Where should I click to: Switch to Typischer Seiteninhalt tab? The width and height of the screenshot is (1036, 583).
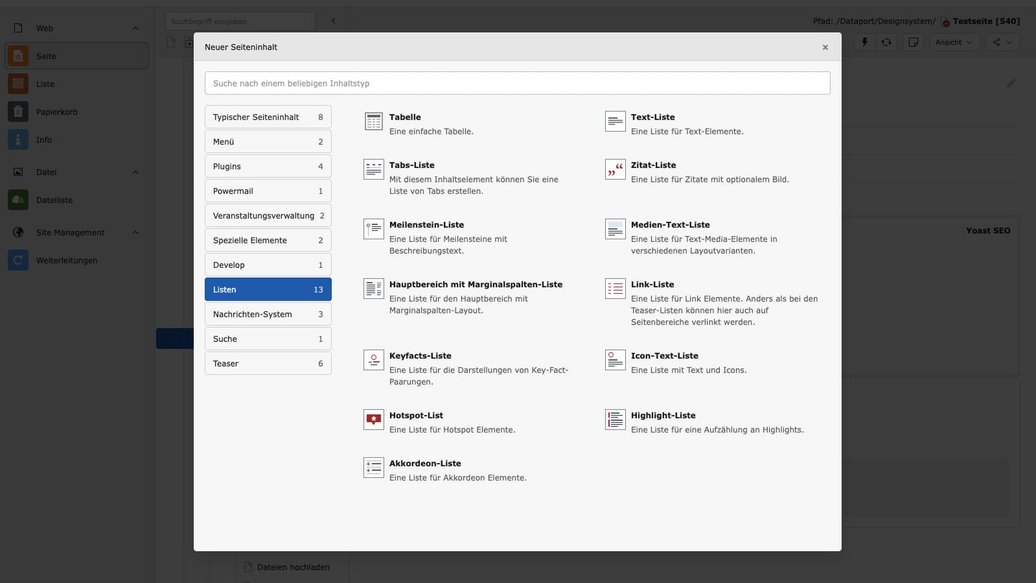click(x=267, y=117)
